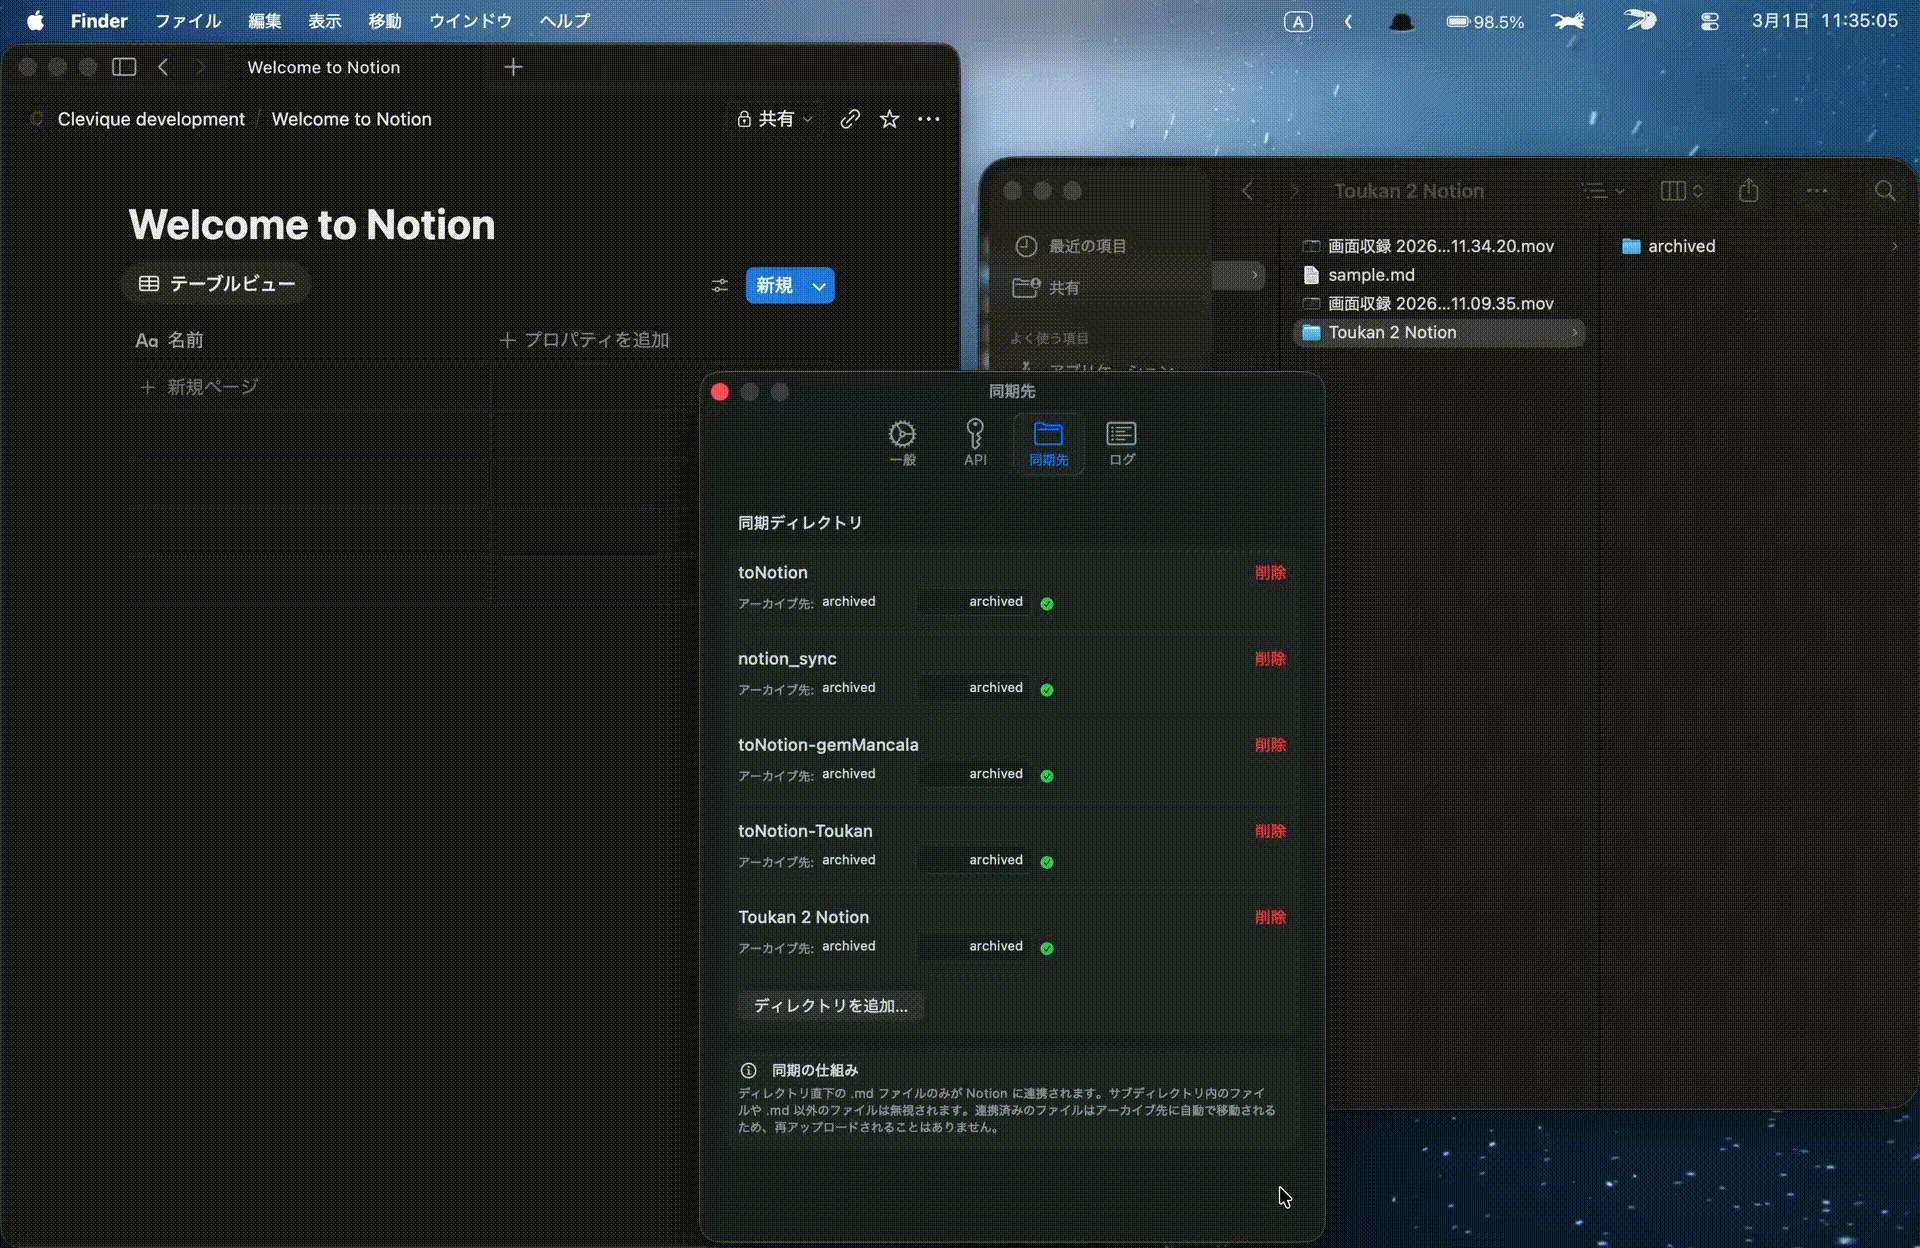Click the 名前 column header
This screenshot has height=1248, width=1920.
coord(170,340)
